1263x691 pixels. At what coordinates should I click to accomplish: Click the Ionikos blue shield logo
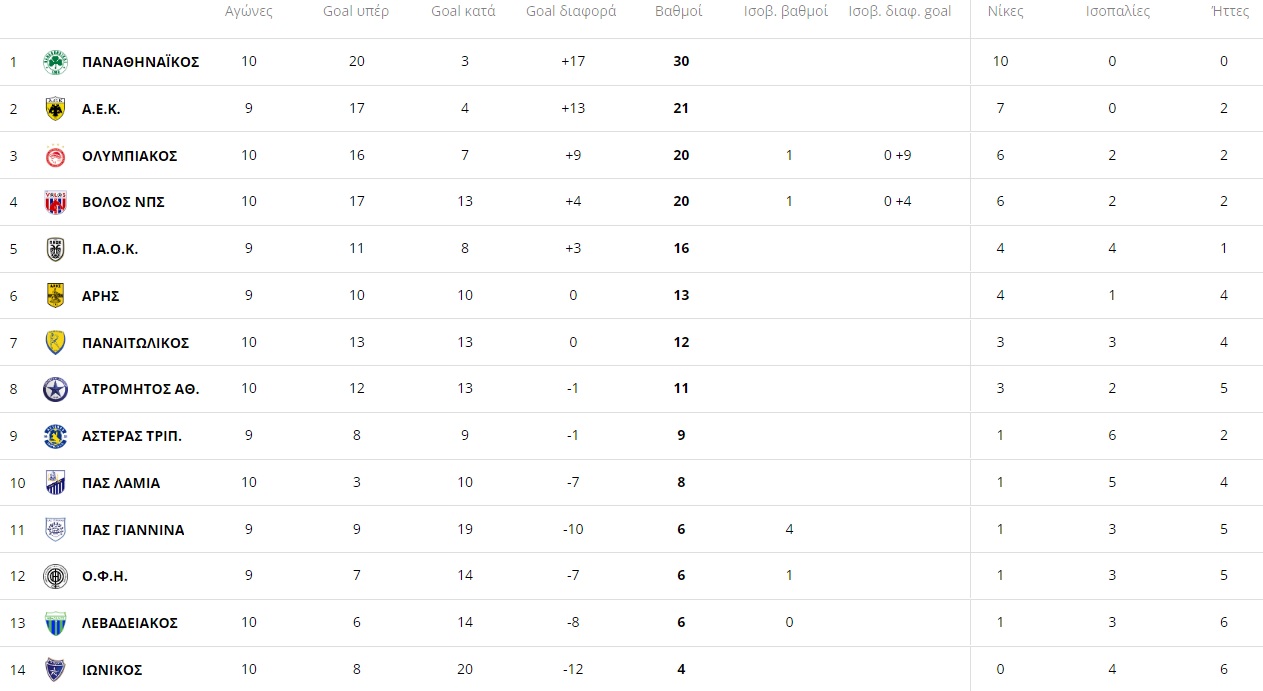click(x=55, y=670)
